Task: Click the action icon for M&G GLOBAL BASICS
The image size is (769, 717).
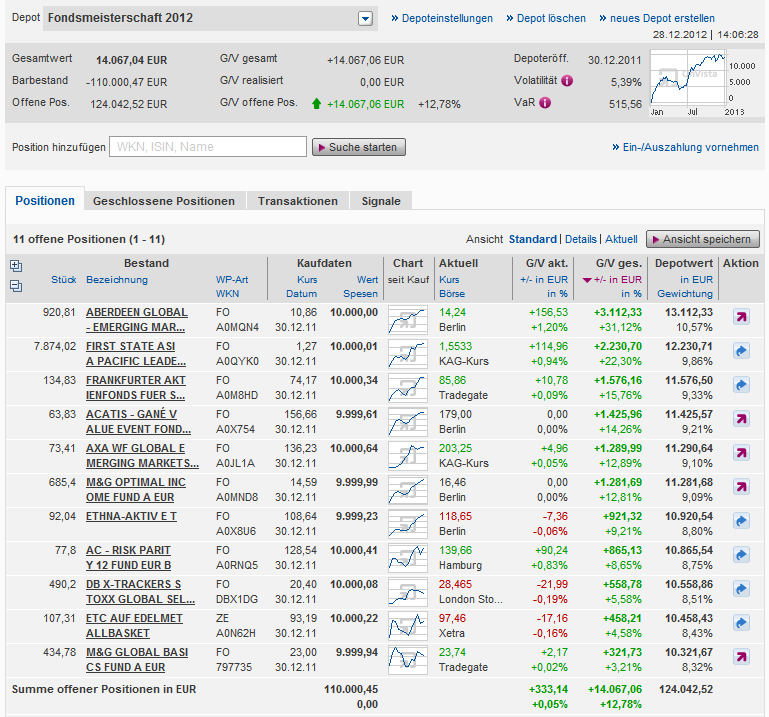Action: (x=741, y=657)
